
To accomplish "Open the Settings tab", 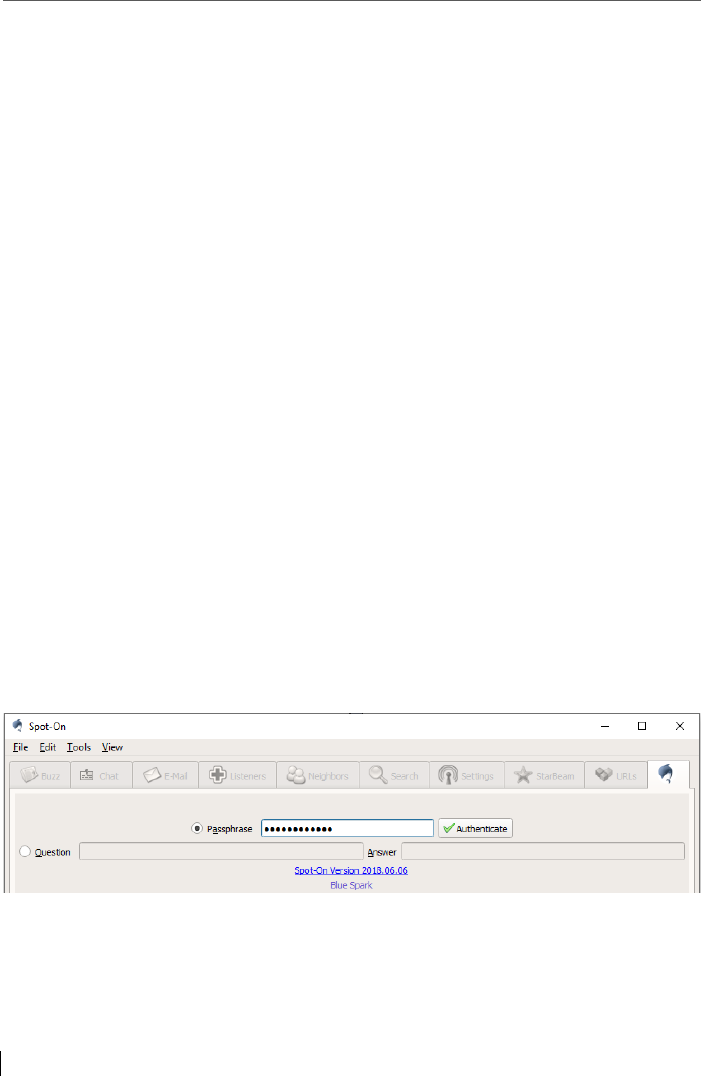I will pyautogui.click(x=466, y=775).
